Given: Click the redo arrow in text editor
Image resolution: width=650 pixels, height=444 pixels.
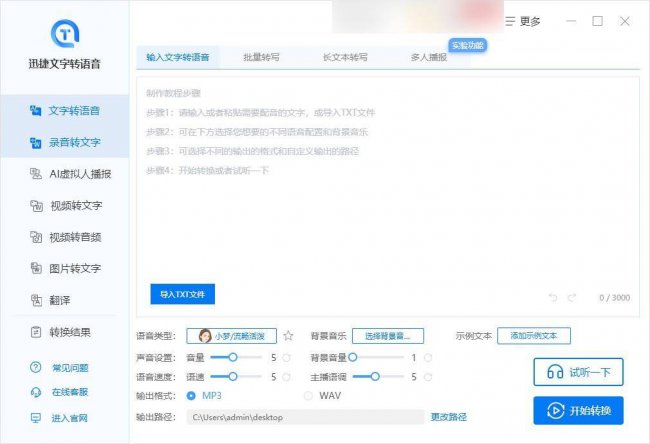Looking at the screenshot, I should click(572, 298).
